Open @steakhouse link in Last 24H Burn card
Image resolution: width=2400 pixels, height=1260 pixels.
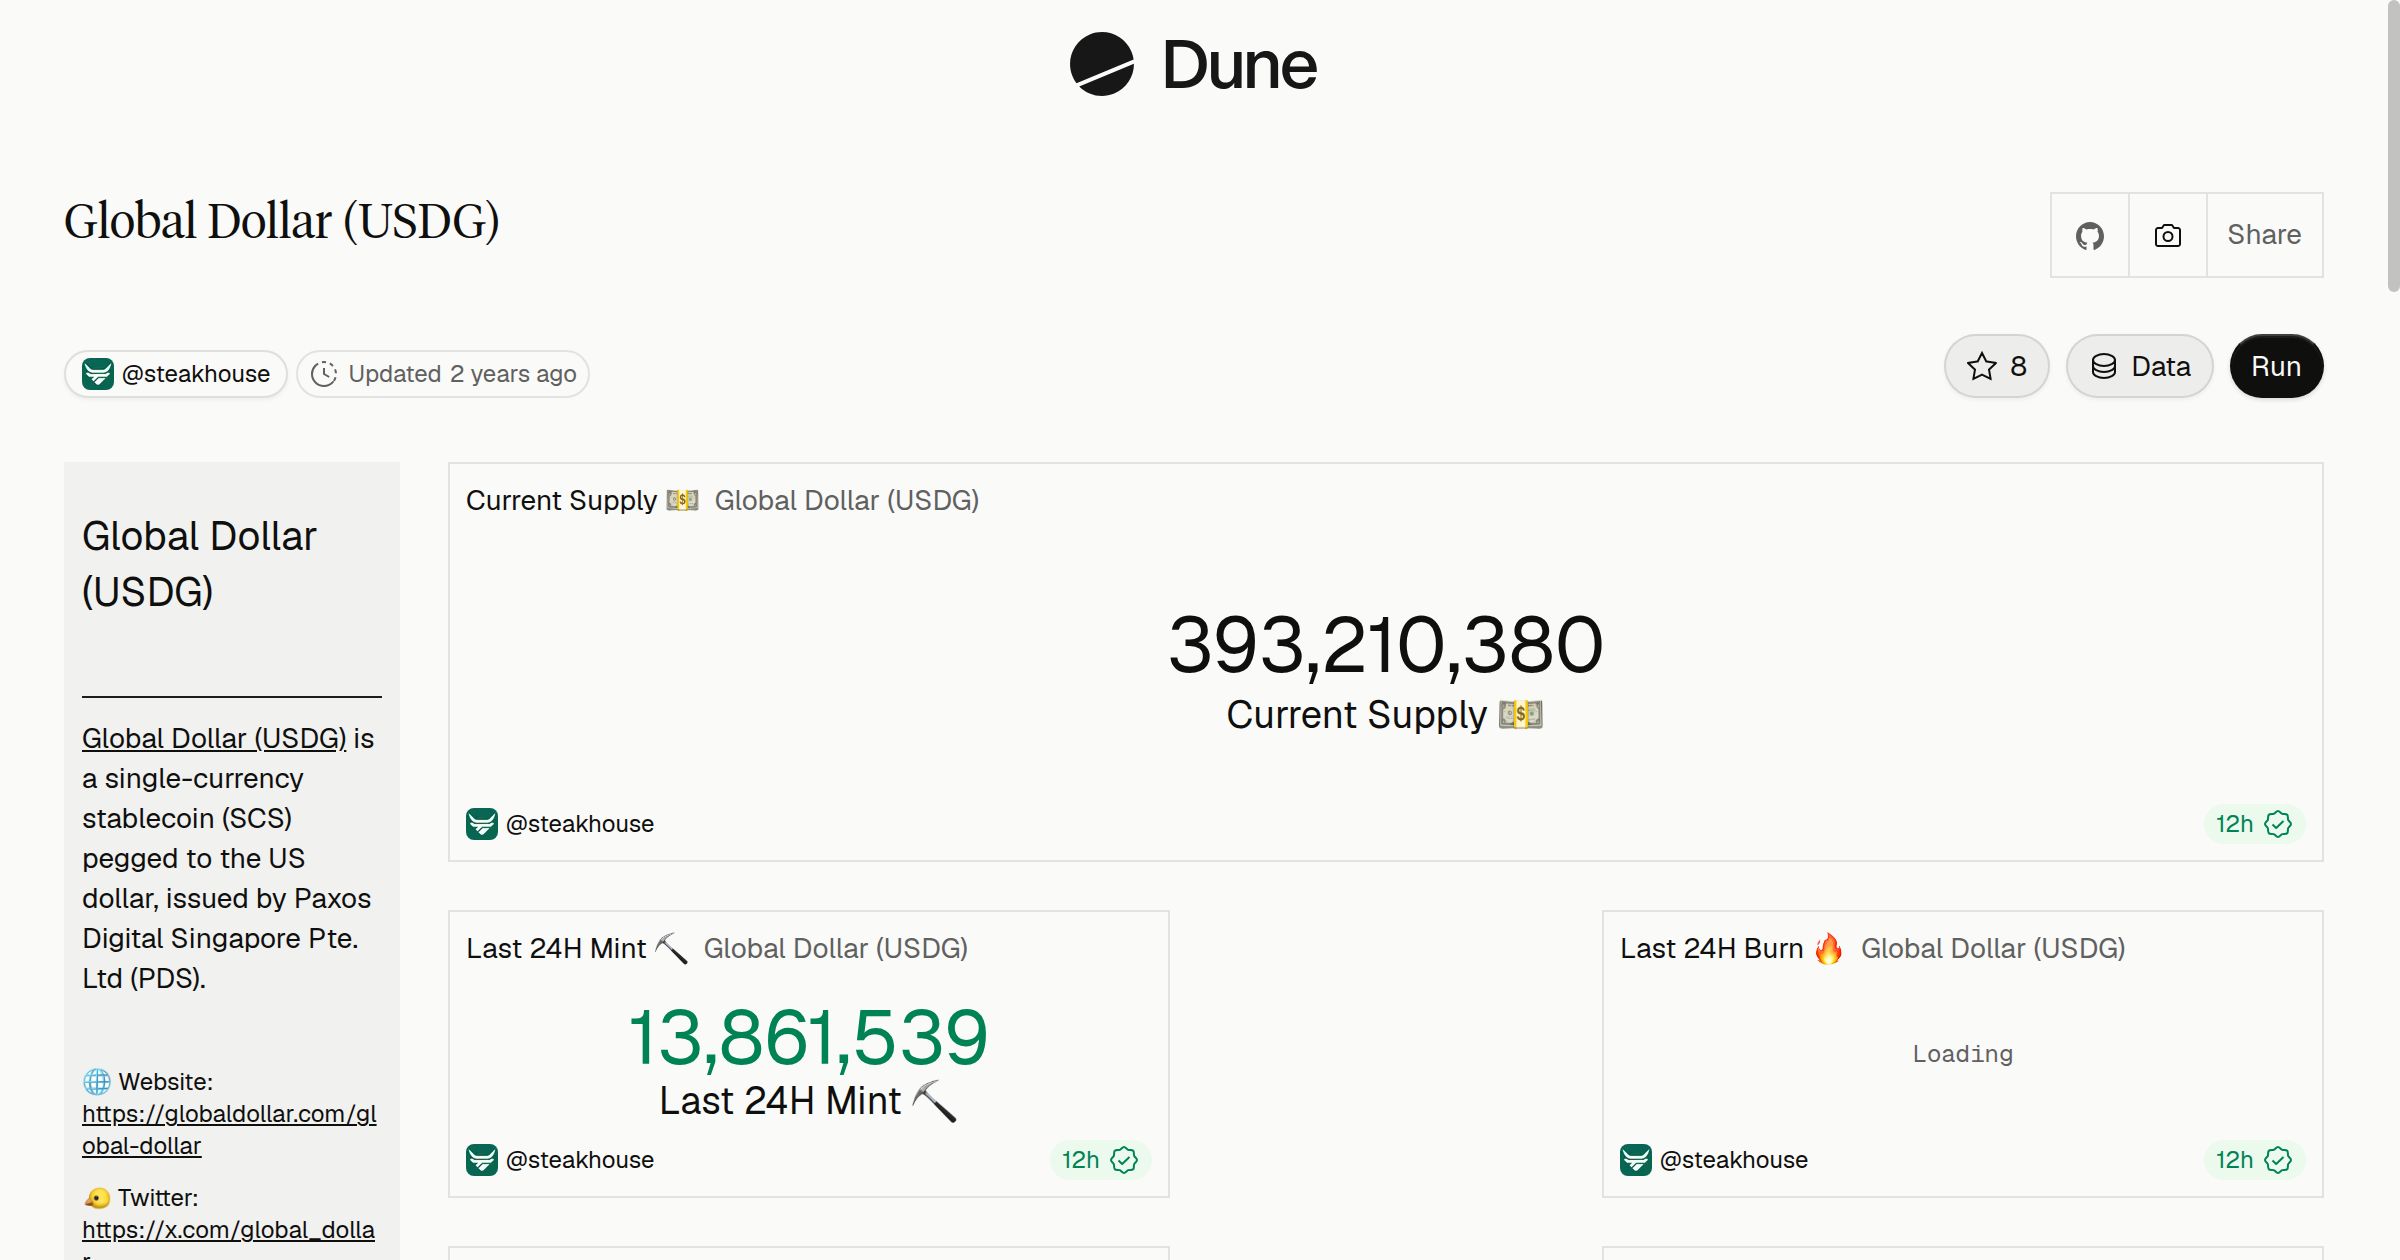(1734, 1160)
